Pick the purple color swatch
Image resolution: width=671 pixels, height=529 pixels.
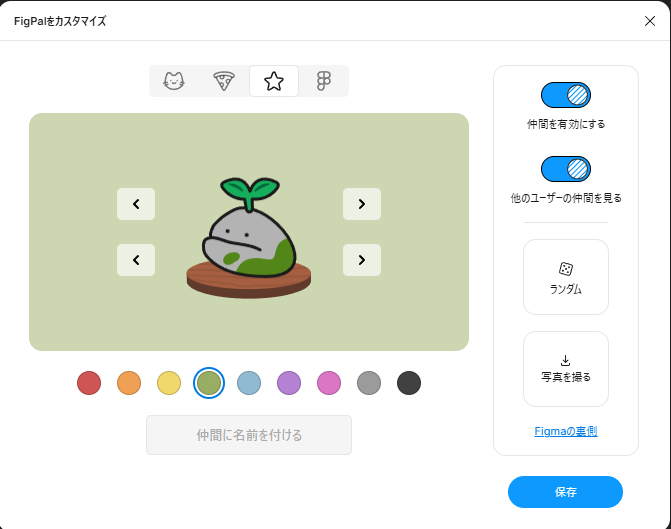[289, 383]
